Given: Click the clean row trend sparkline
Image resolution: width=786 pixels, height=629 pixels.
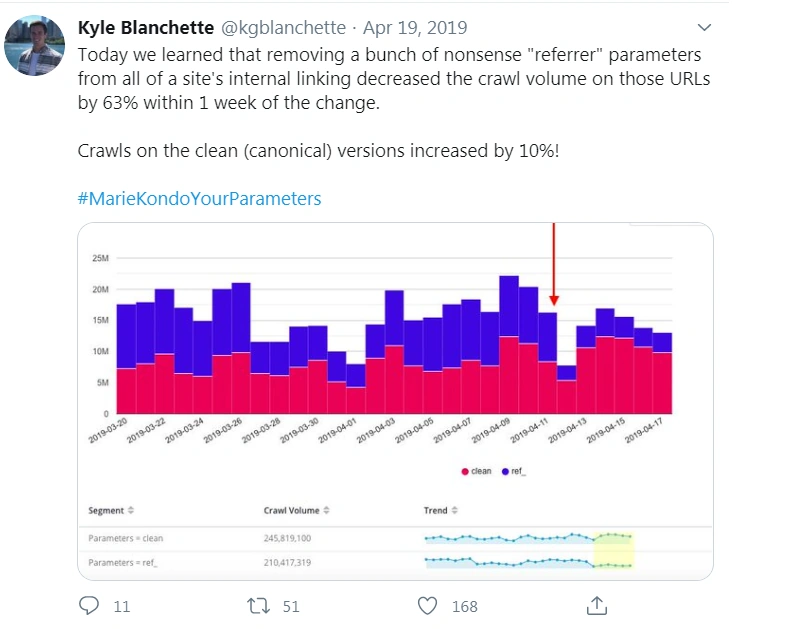Looking at the screenshot, I should tap(529, 537).
